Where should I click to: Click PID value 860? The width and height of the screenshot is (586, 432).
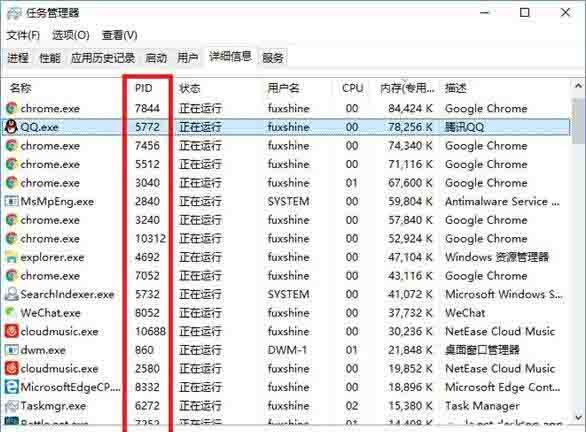(x=144, y=350)
